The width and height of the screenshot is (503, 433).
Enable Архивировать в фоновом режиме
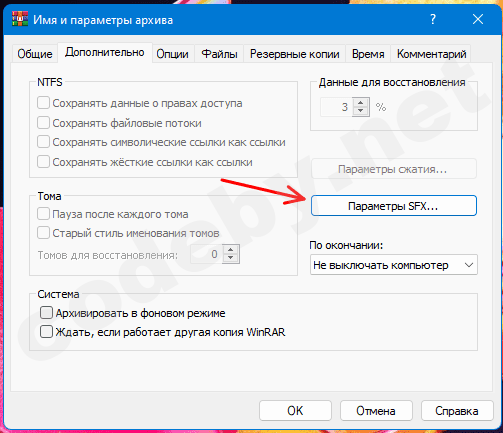coord(46,313)
